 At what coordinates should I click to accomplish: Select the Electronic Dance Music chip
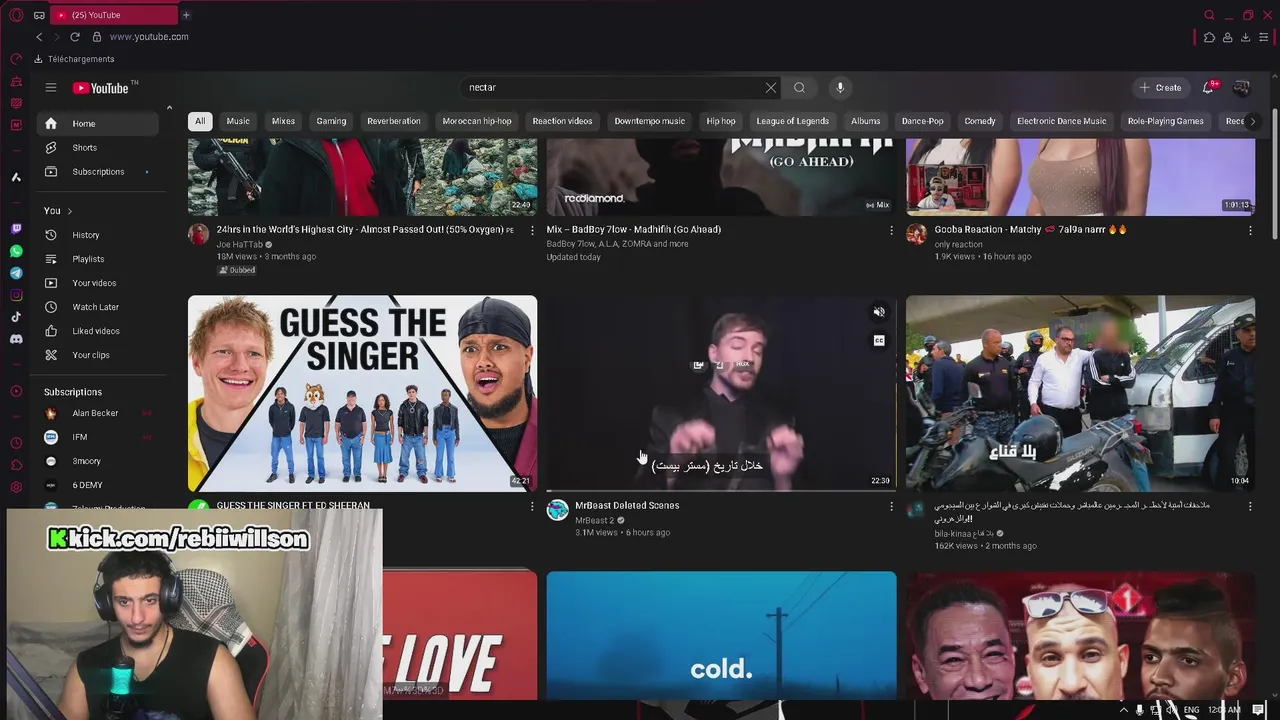(1062, 121)
